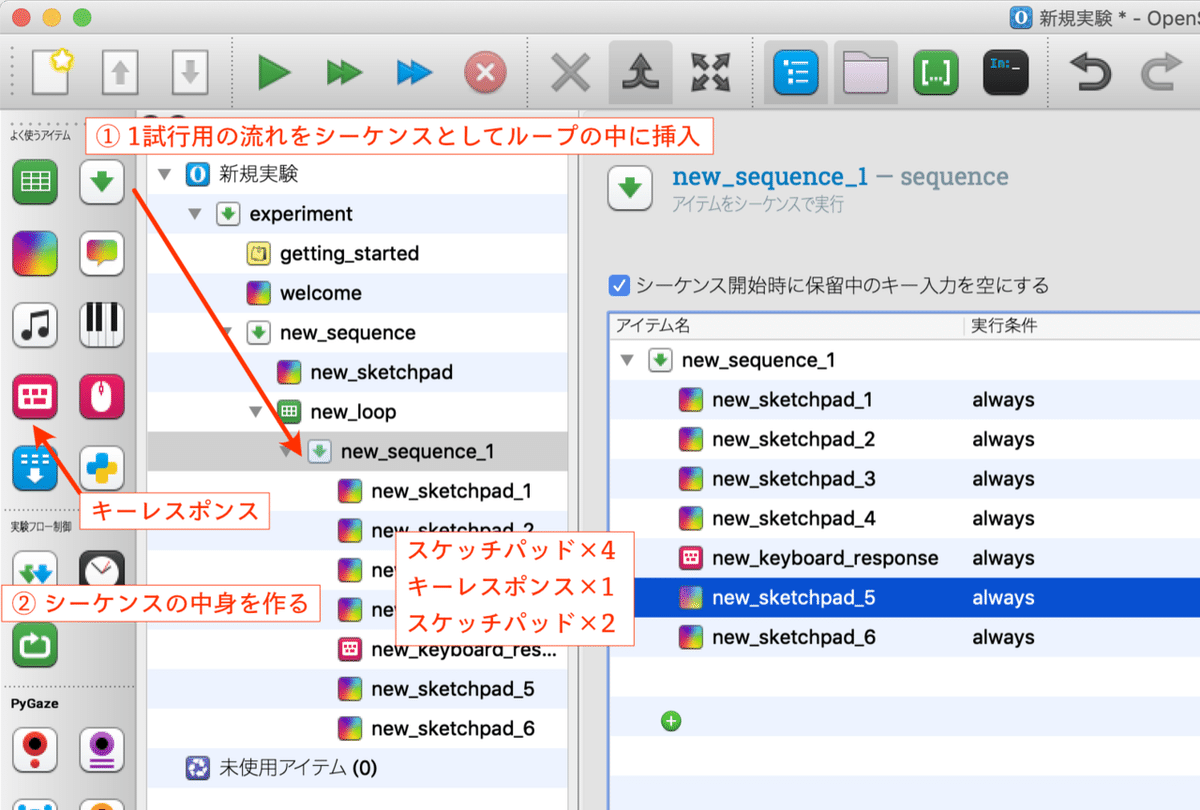Click the save file down-arrow toolbar button
The height and width of the screenshot is (810, 1200).
(190, 71)
